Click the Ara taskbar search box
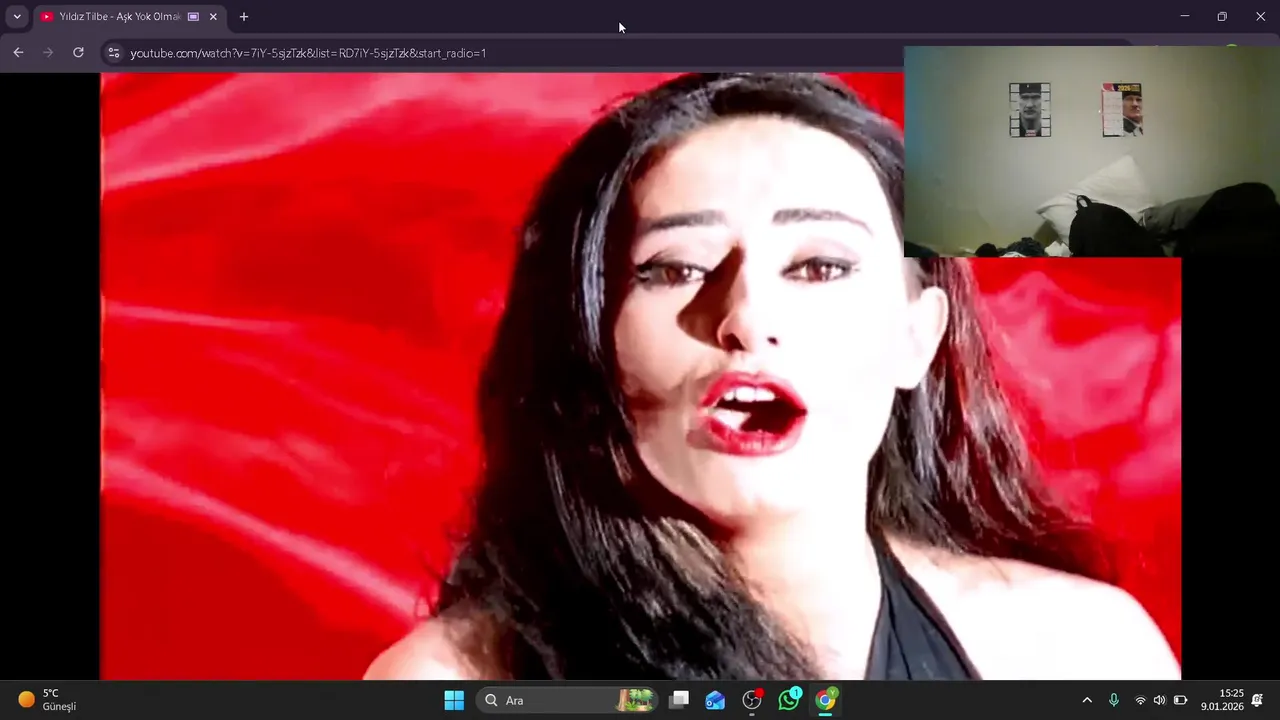 pyautogui.click(x=568, y=700)
